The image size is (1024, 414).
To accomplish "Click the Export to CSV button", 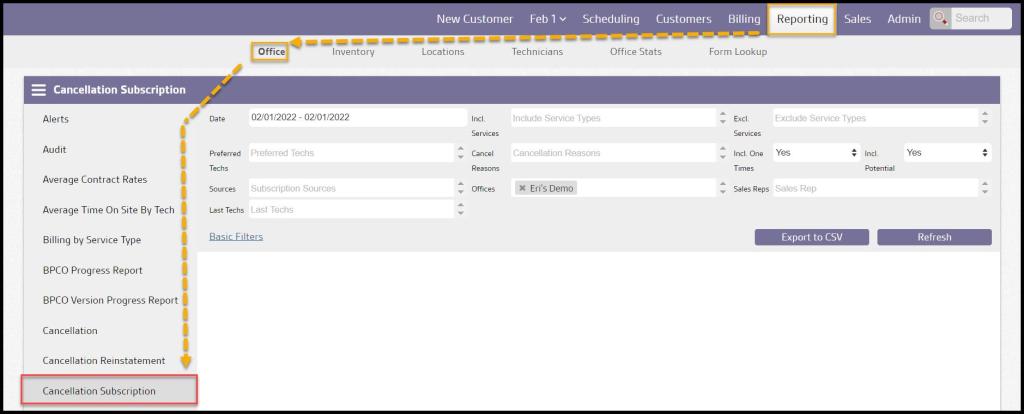I will point(810,237).
